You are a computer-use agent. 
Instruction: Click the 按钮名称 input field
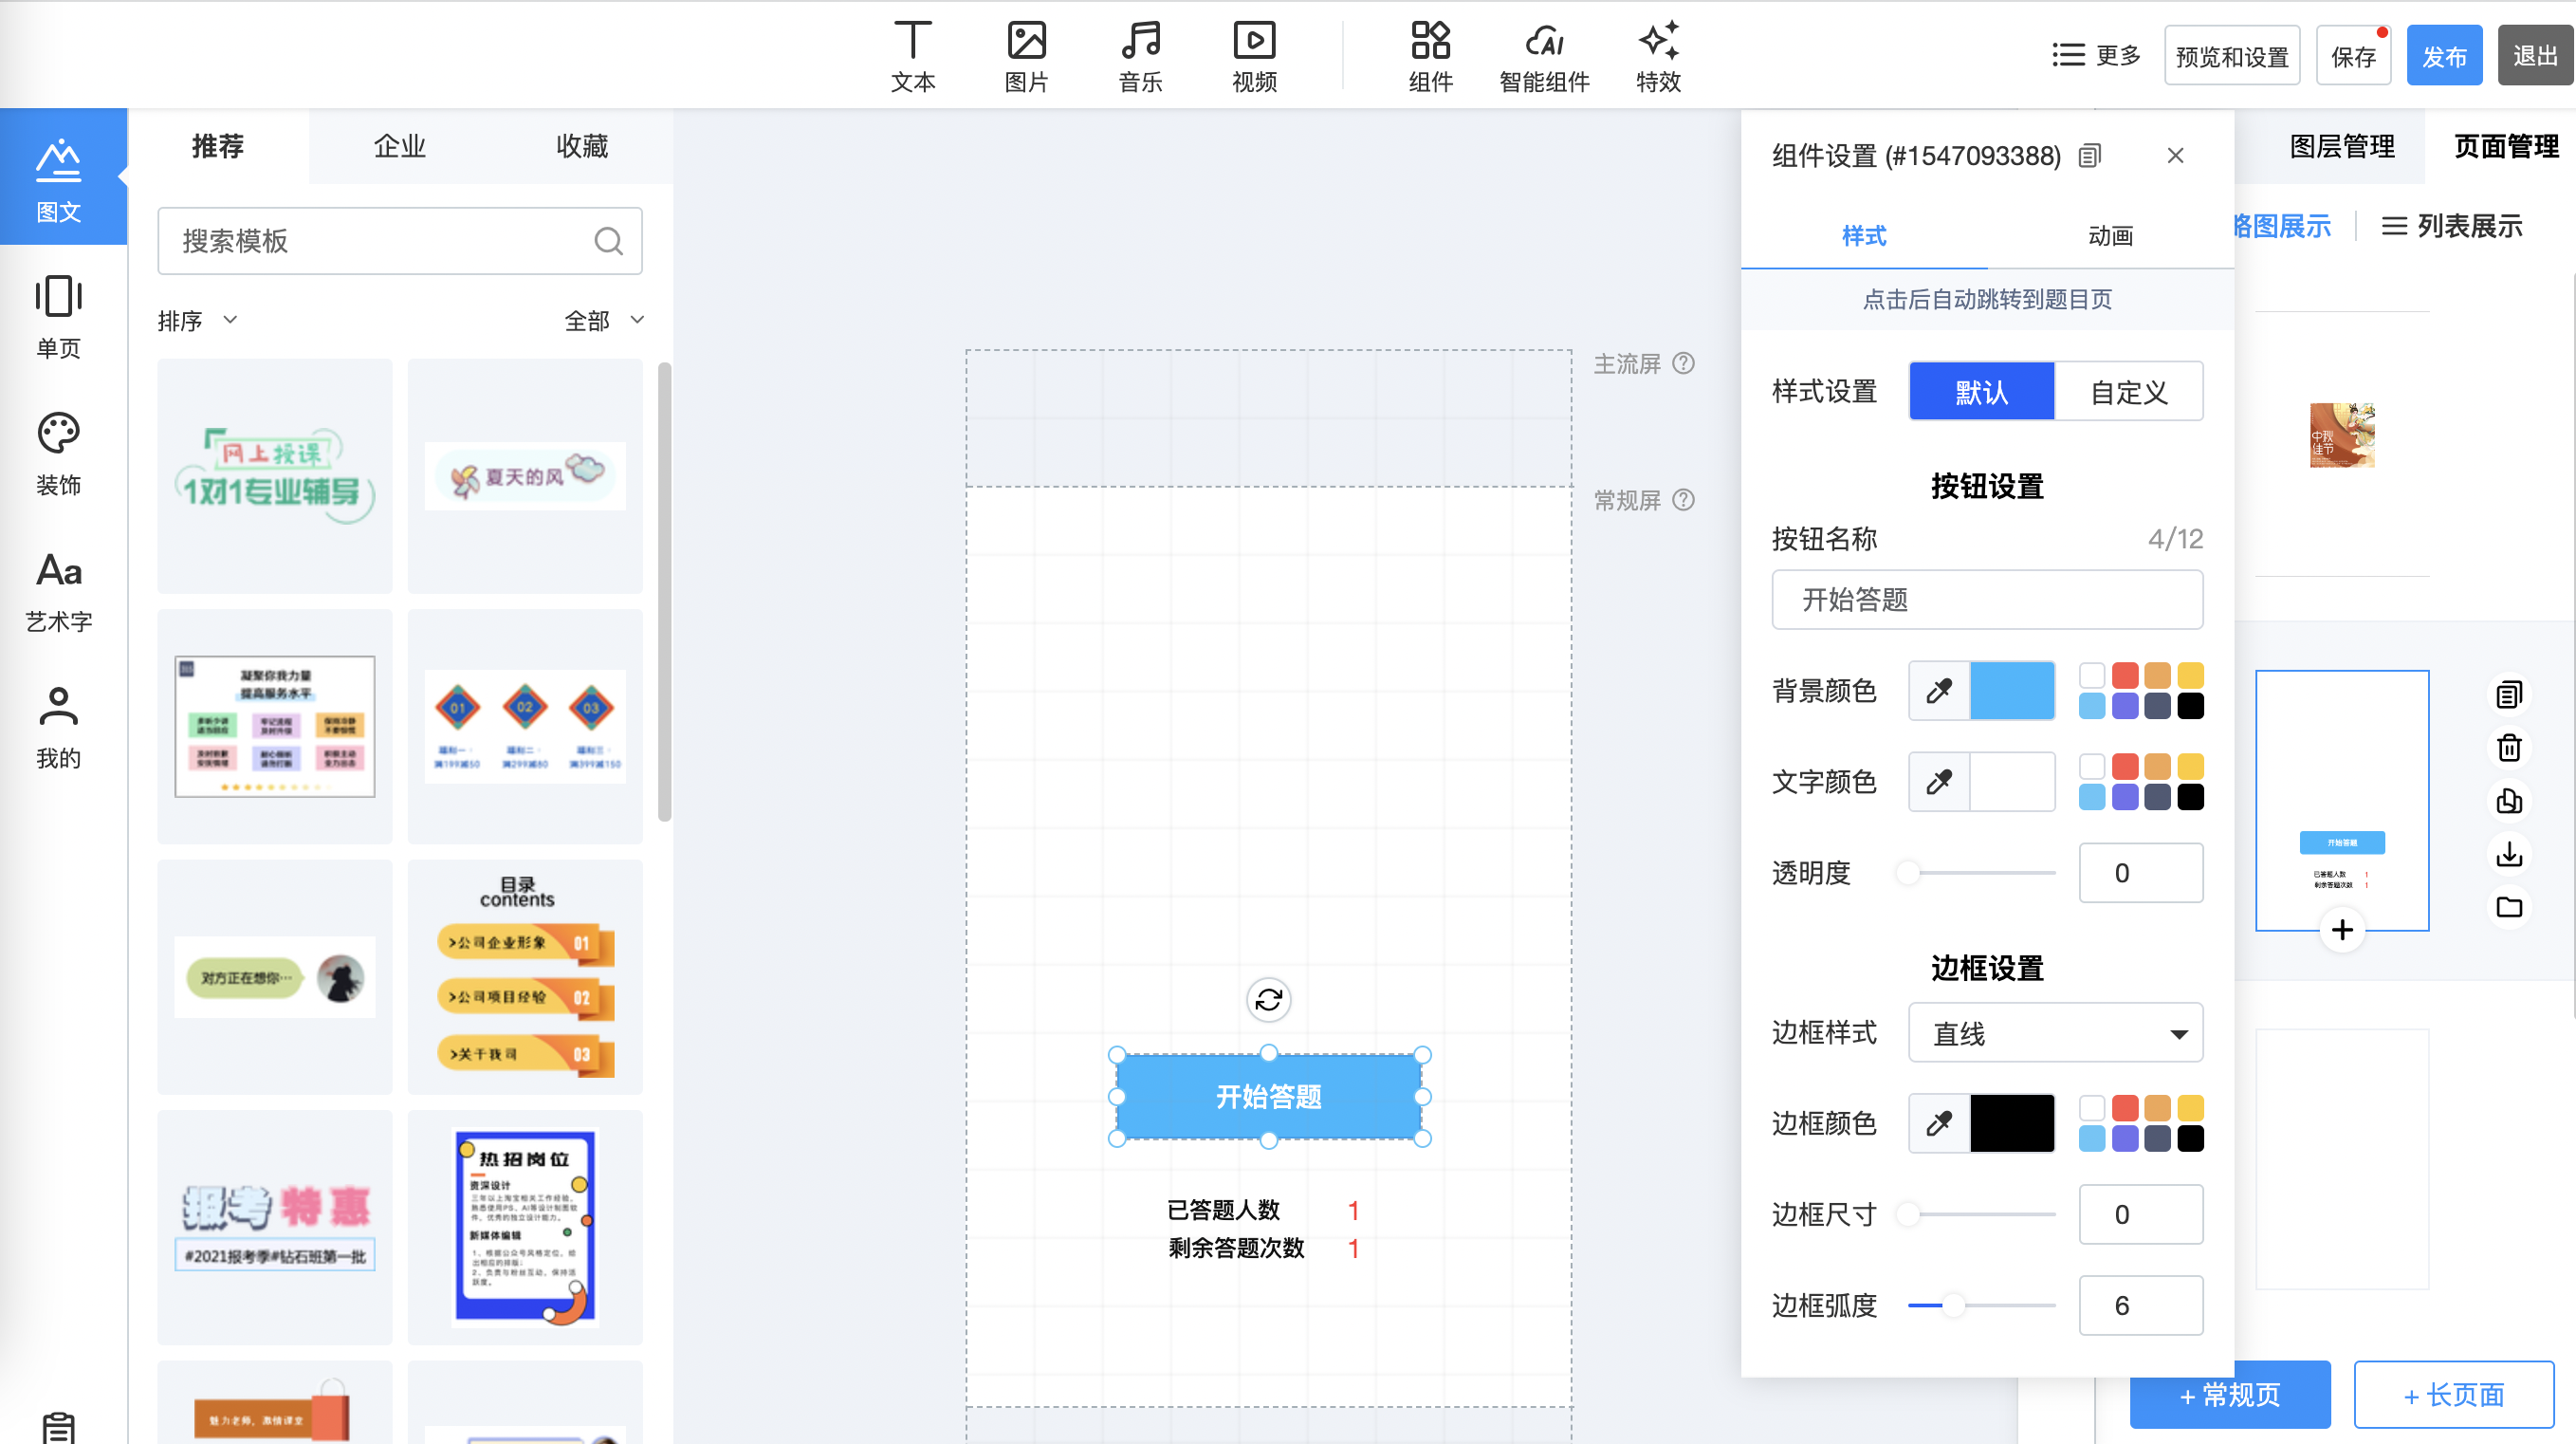pos(1986,599)
